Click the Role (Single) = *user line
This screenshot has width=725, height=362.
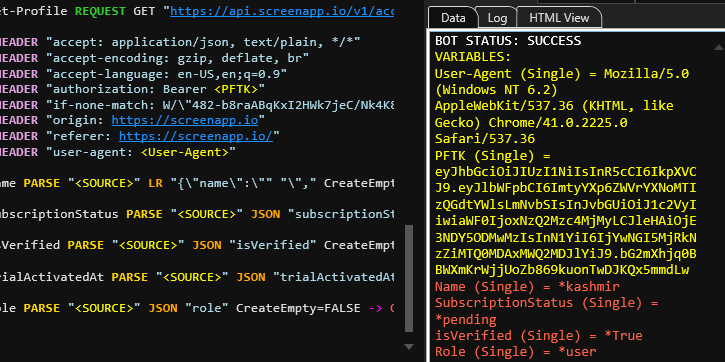pos(516,352)
